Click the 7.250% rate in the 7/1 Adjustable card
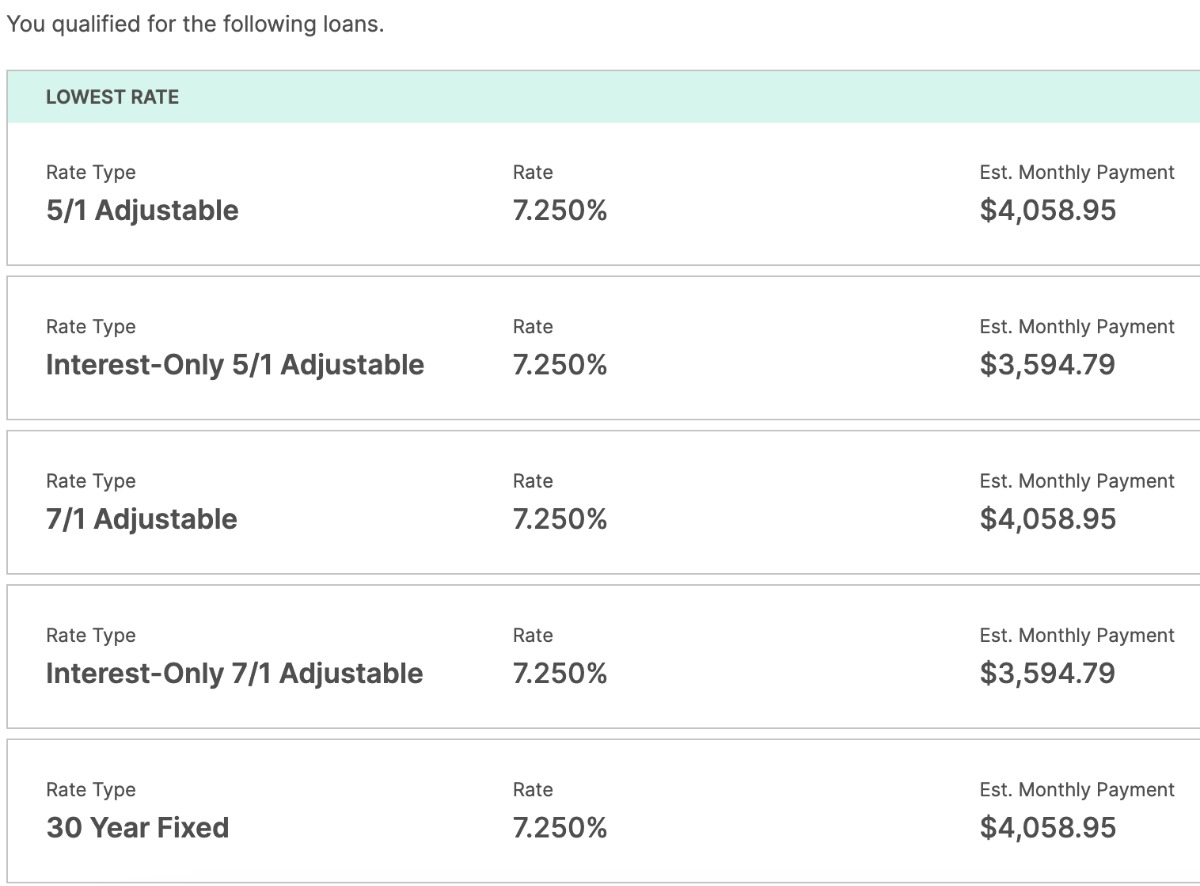Screen dimensions: 1200x886 point(559,520)
